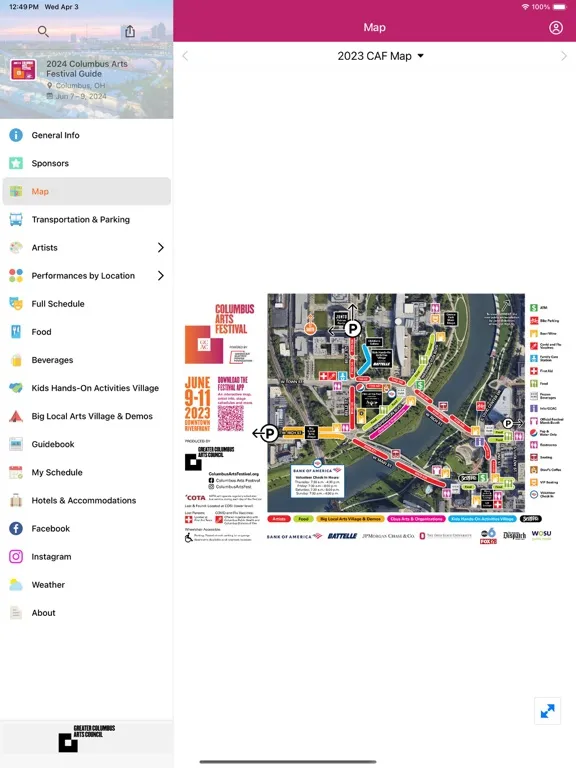Open Transportation & Parking label
576x768 pixels.
[x=81, y=219]
